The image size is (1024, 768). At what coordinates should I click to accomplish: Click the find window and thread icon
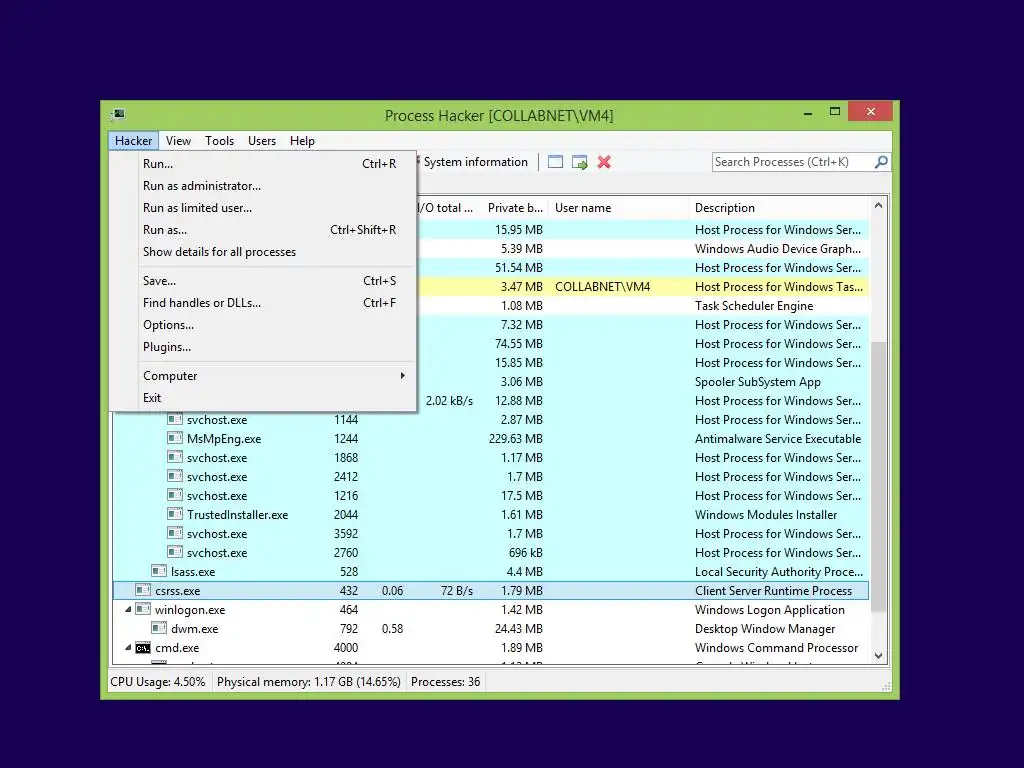point(579,162)
